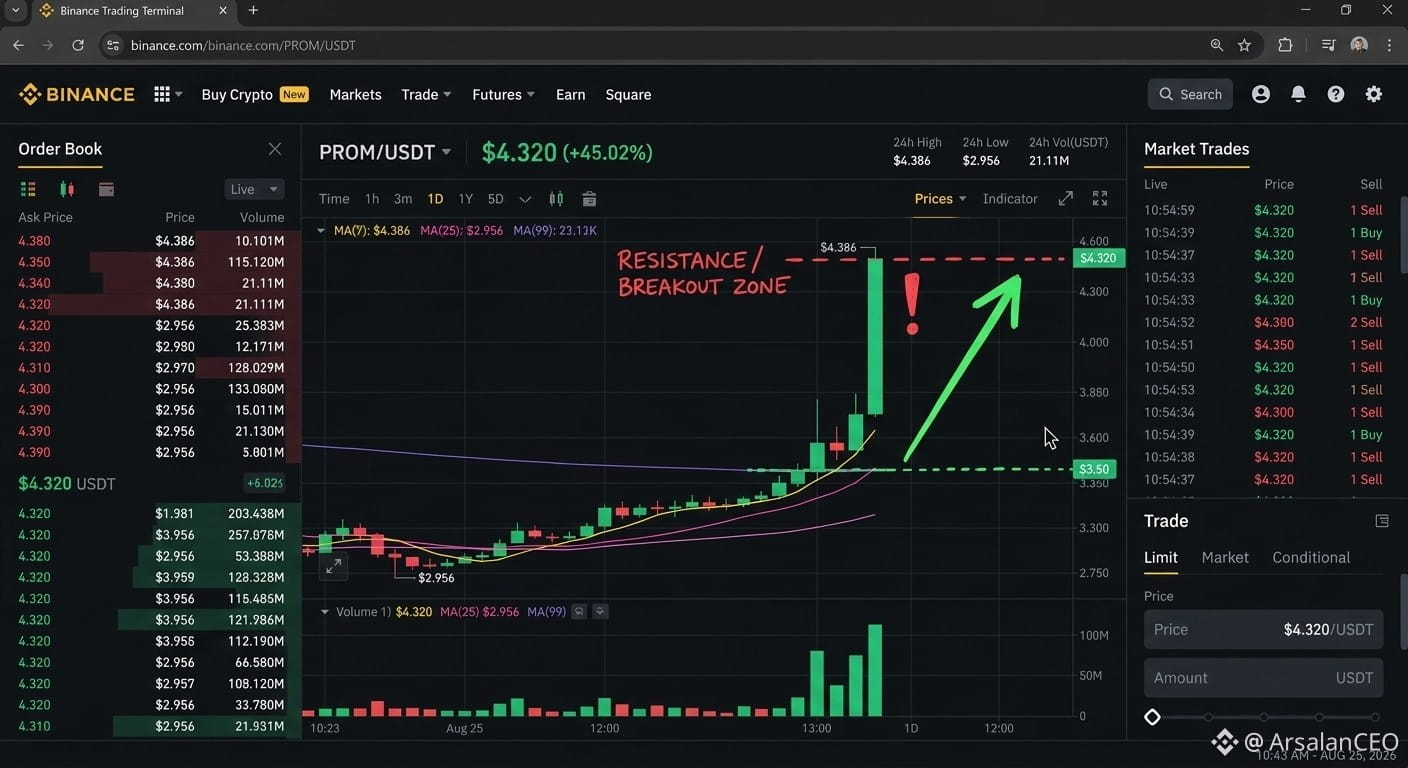Select the 1D chart interval

pyautogui.click(x=435, y=199)
